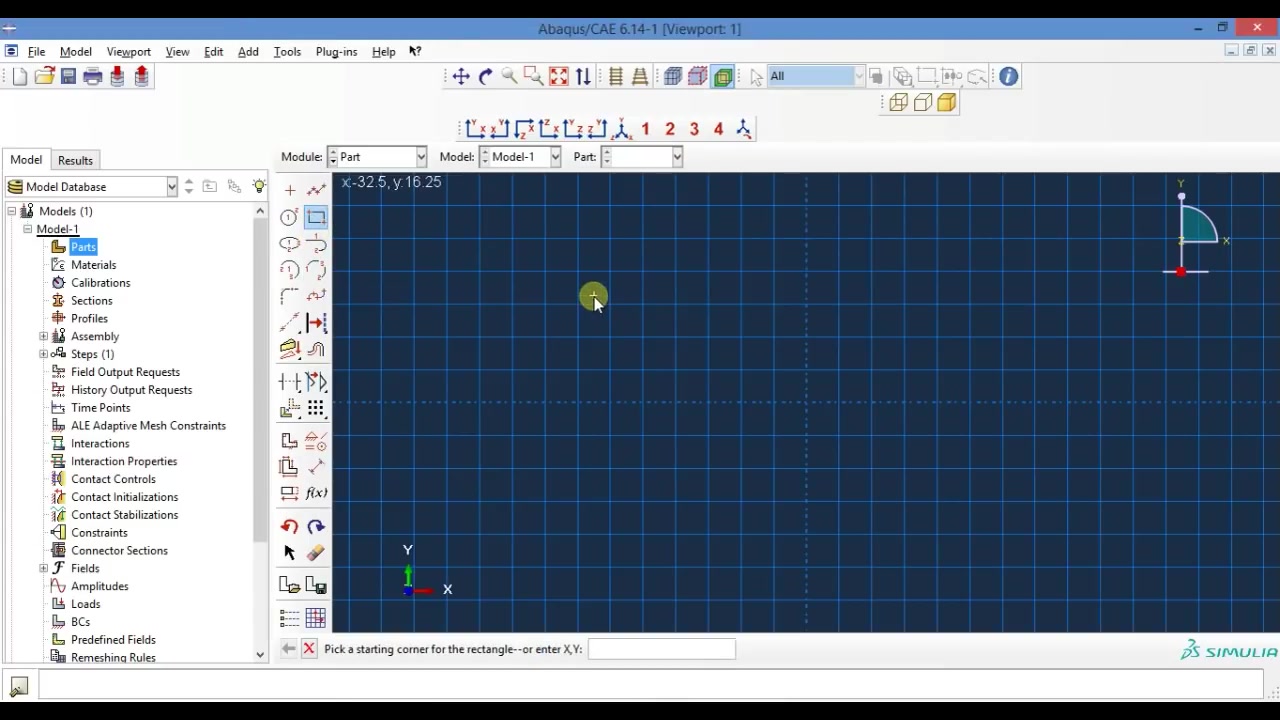Select the Create Fillet sketch tool

290,297
